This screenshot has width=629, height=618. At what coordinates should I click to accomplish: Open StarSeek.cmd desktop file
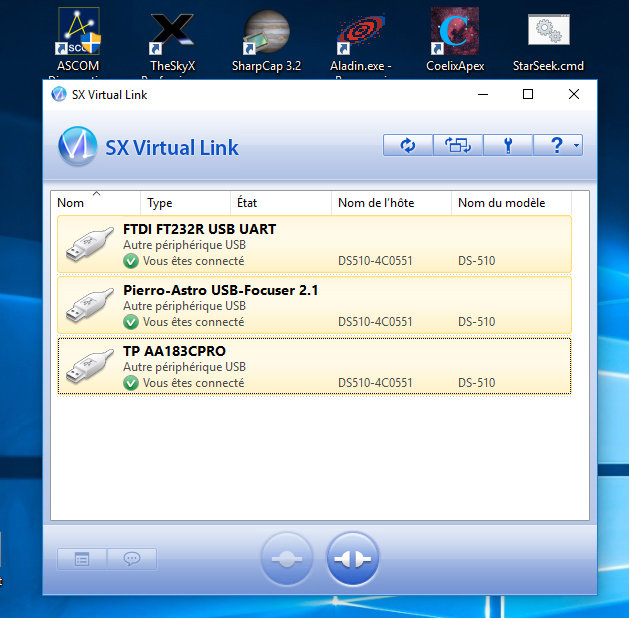[548, 42]
